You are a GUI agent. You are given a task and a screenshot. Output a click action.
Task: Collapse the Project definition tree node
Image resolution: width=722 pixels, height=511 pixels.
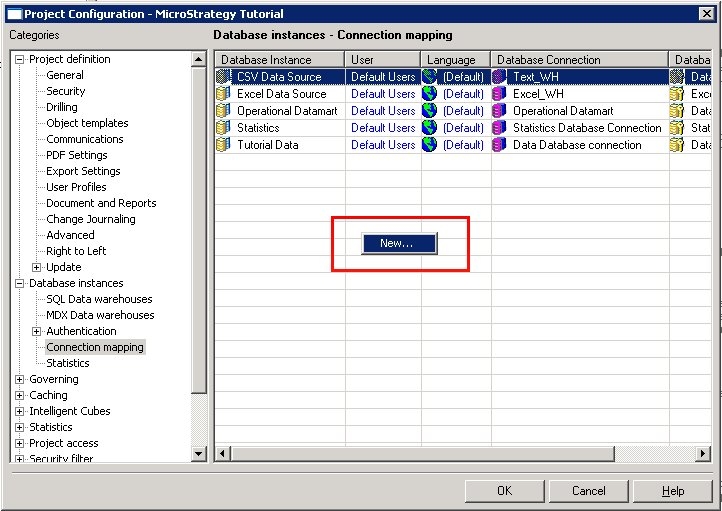click(x=19, y=59)
